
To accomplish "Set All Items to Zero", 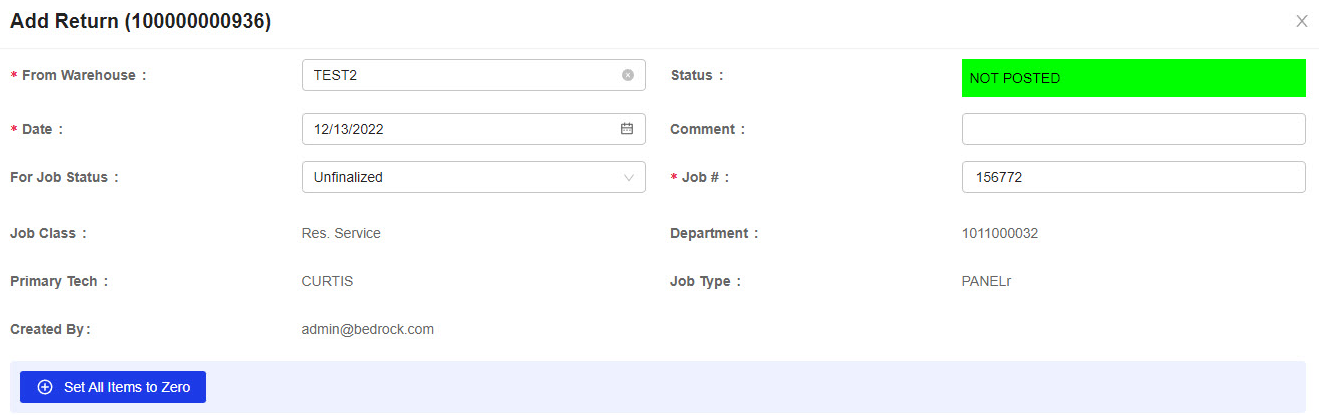I will (x=113, y=387).
